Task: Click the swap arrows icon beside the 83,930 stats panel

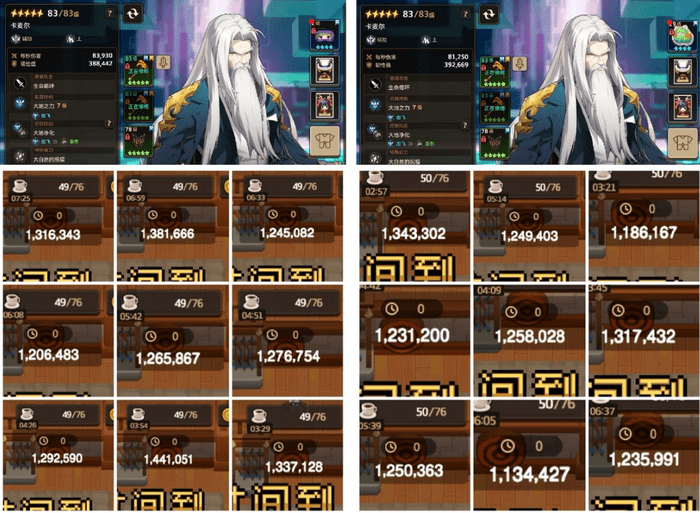Action: click(x=133, y=14)
